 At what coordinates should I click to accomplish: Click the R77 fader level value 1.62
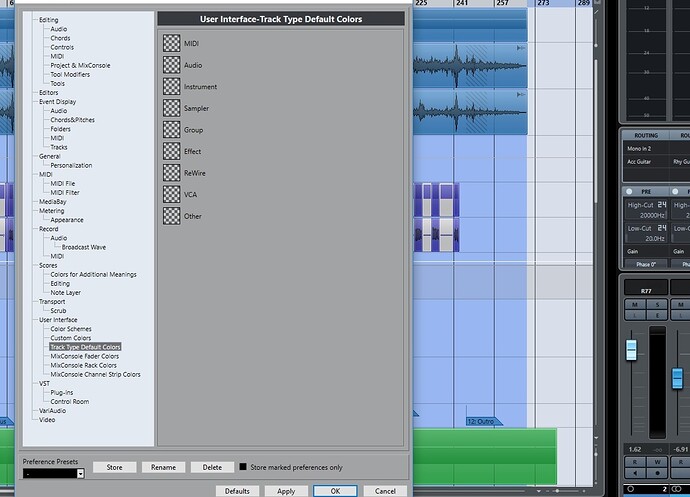pyautogui.click(x=635, y=449)
